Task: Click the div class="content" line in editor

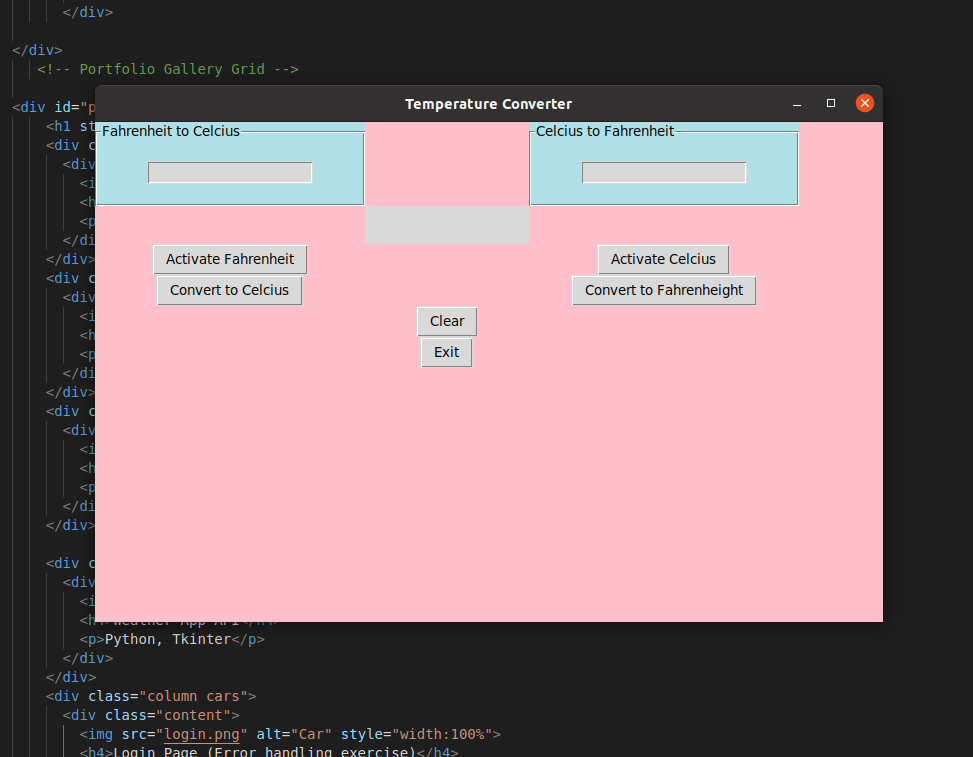Action: (151, 715)
